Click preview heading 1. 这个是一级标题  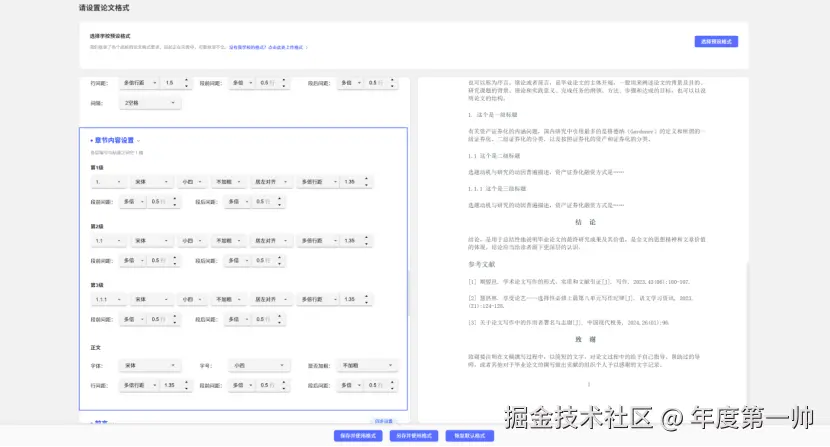[493, 114]
